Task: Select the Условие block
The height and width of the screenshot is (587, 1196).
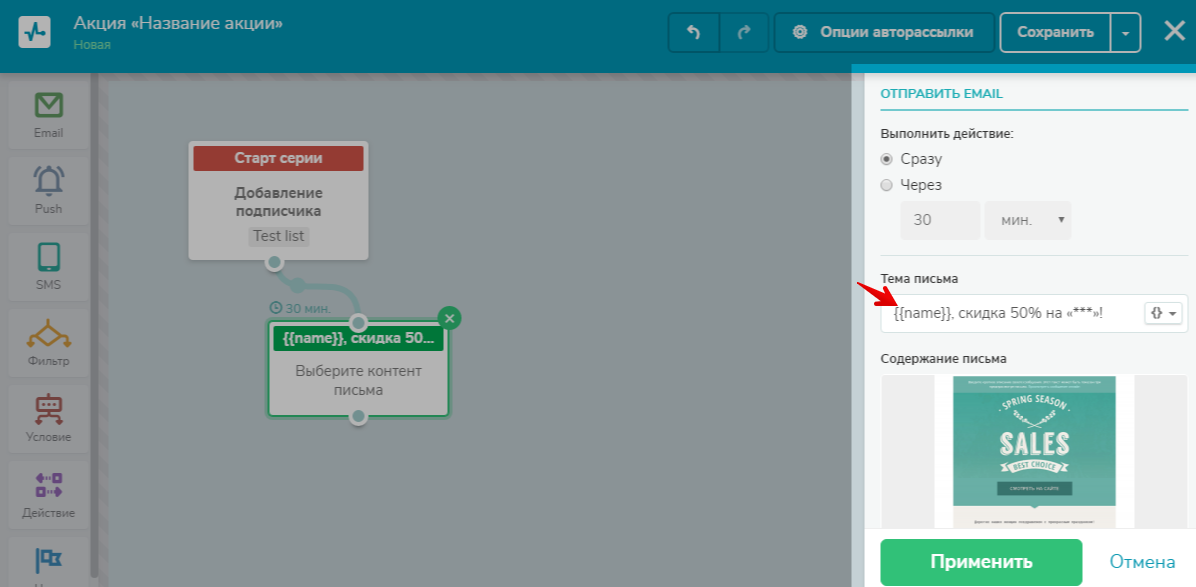Action: point(49,419)
